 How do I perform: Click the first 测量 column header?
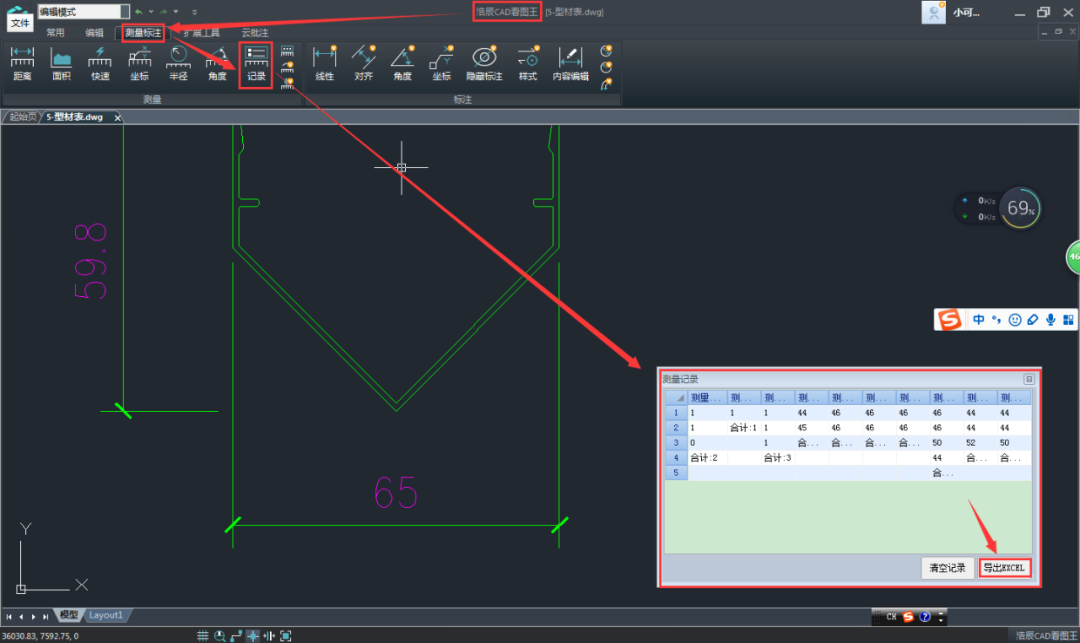(707, 398)
